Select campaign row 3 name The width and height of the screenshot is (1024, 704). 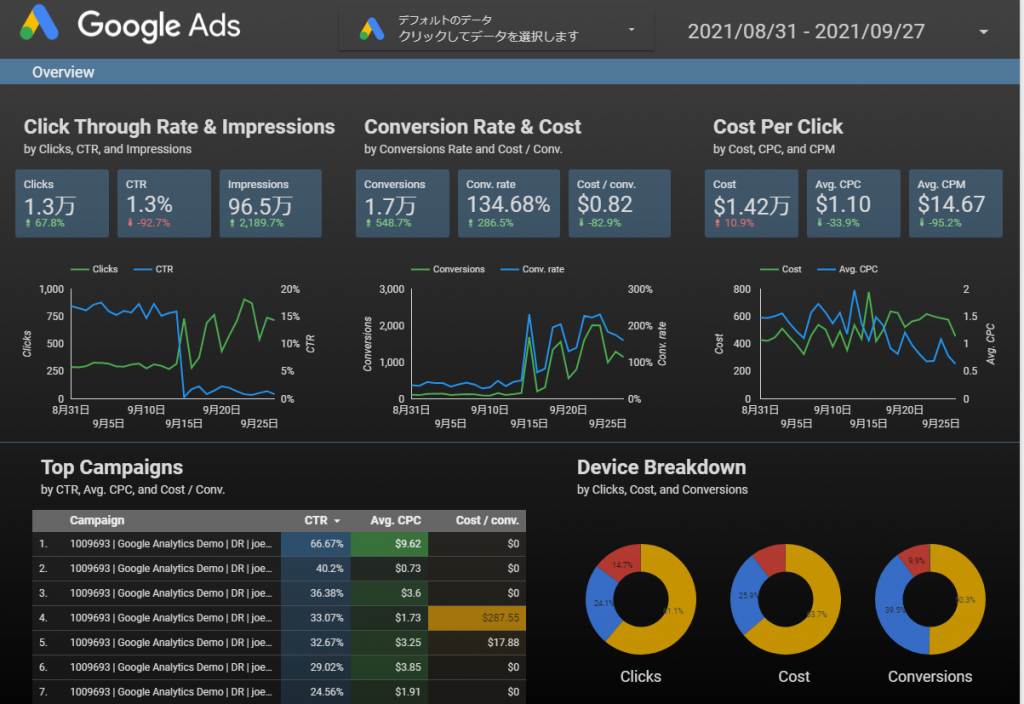click(x=171, y=594)
